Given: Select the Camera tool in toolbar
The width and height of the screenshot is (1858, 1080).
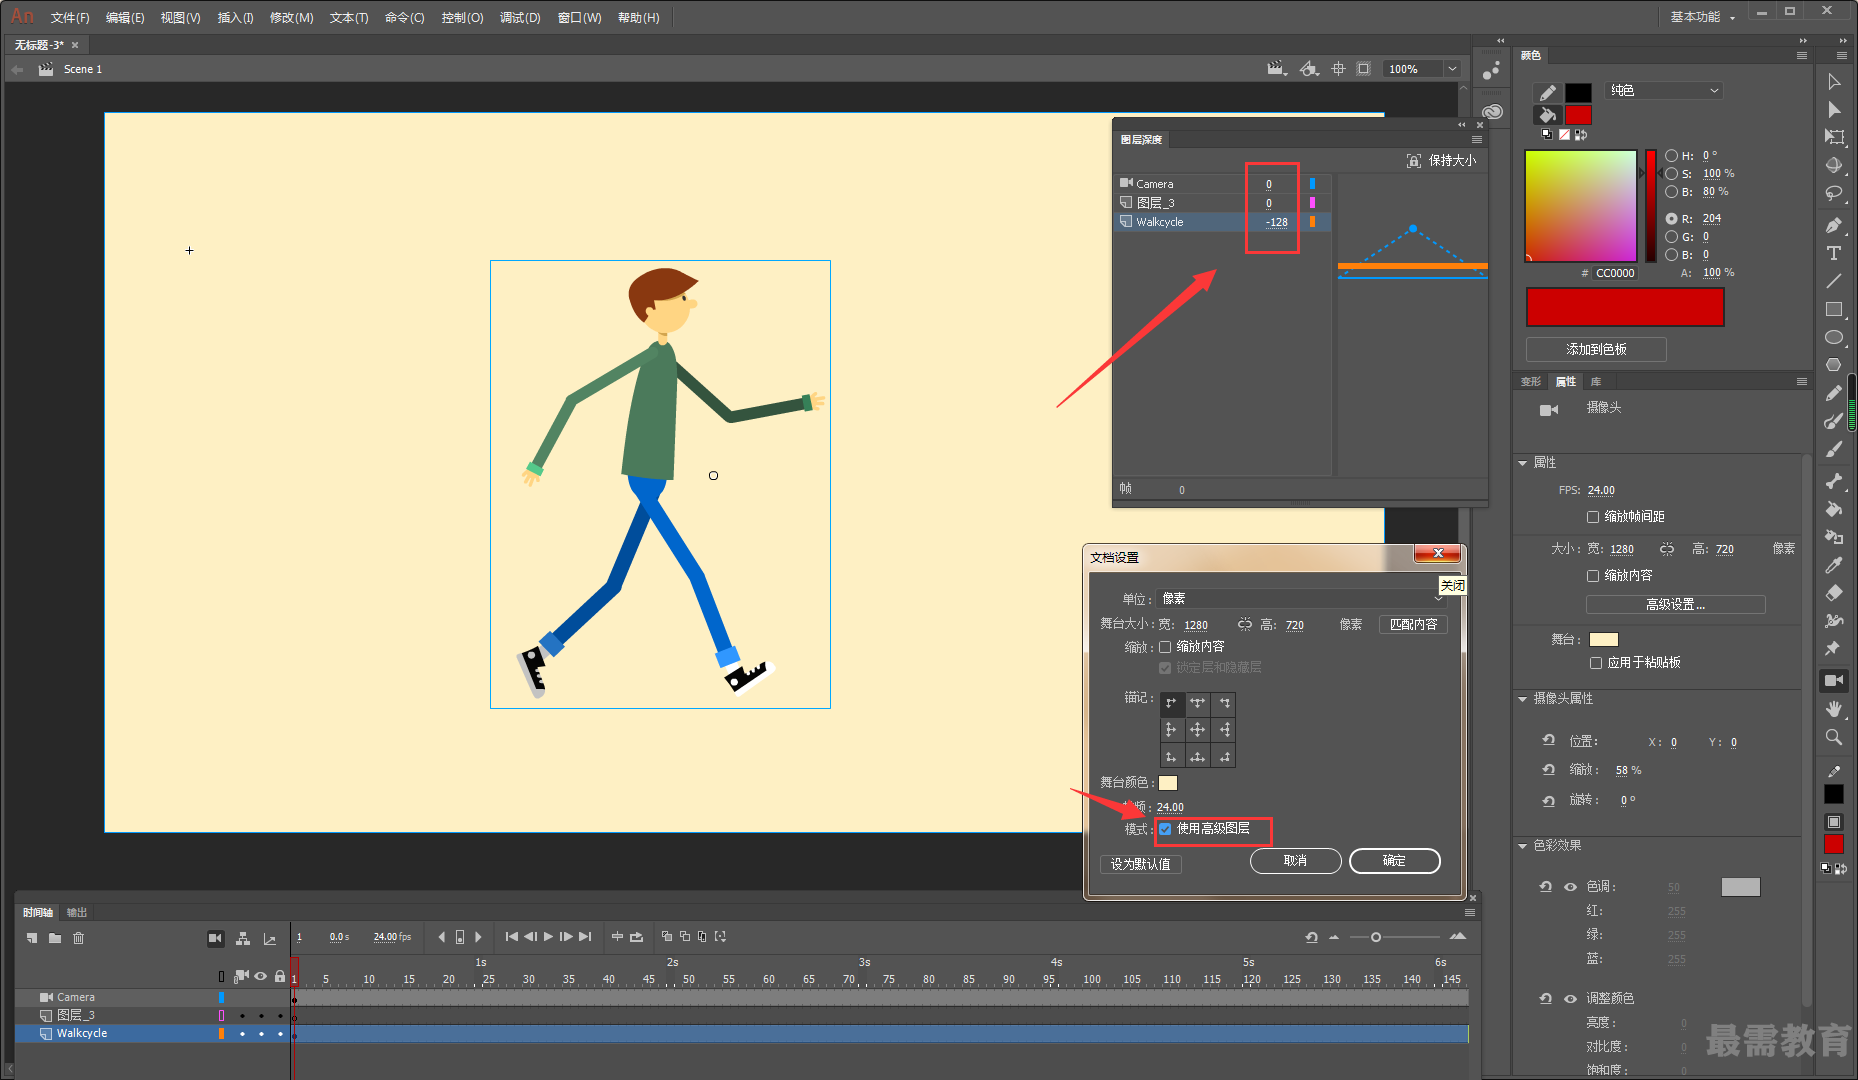Looking at the screenshot, I should click(1834, 680).
